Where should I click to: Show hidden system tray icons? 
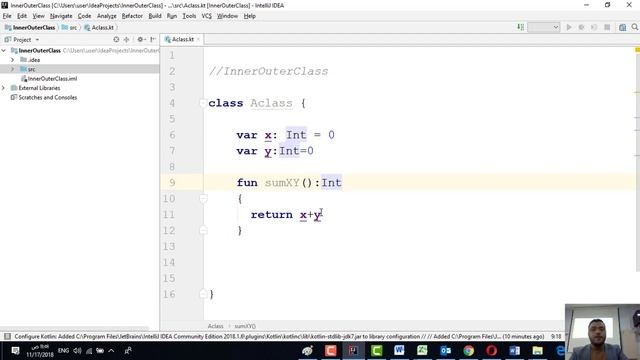point(111,351)
